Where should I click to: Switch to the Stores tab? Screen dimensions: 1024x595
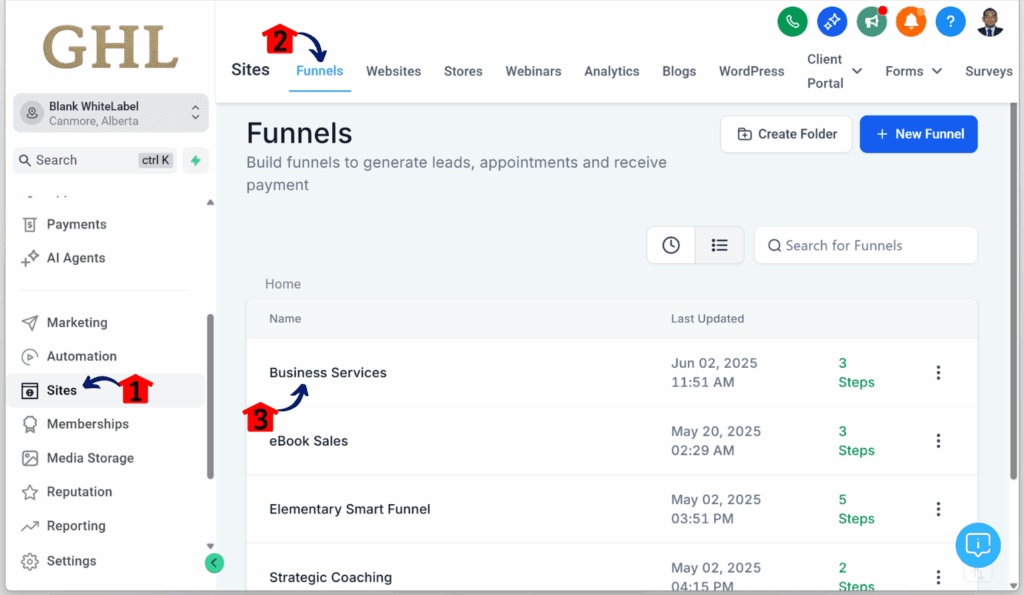(x=463, y=71)
